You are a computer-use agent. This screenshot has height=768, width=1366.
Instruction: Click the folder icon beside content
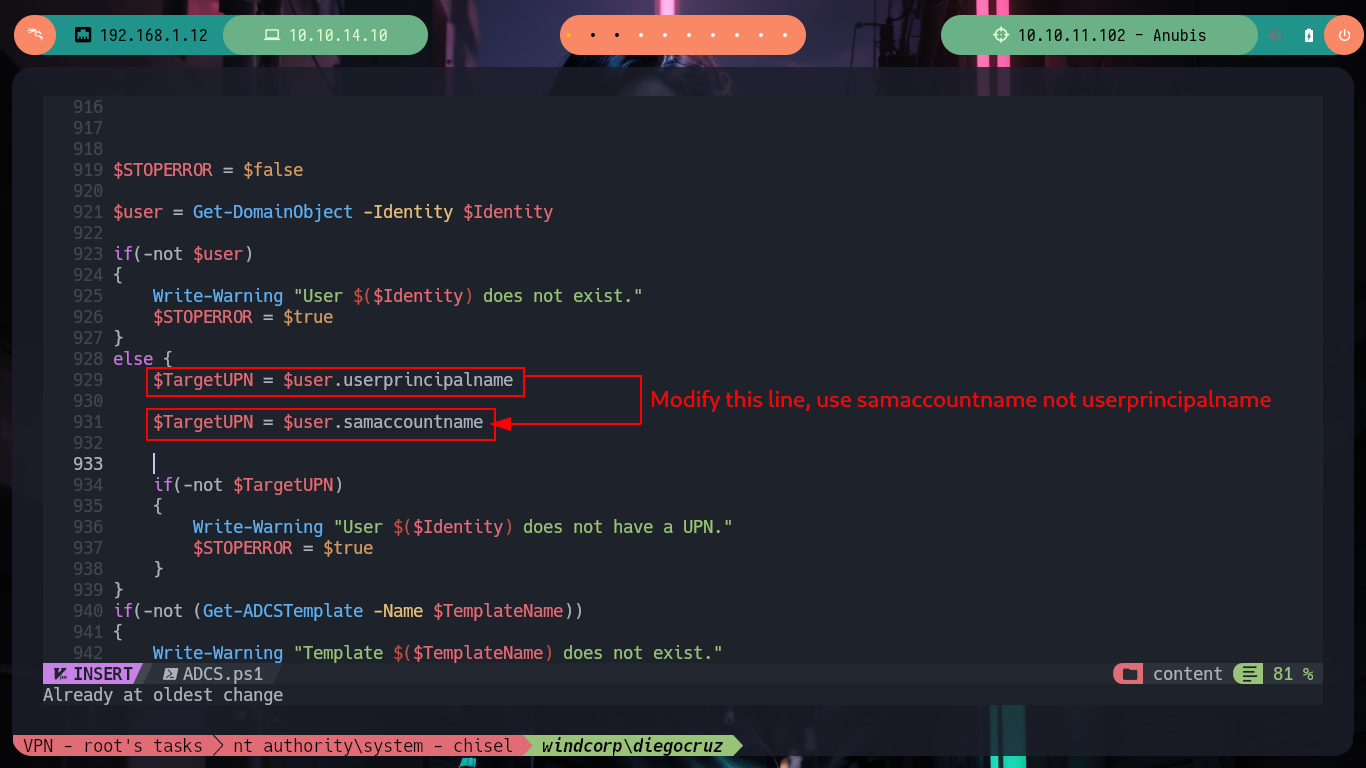pos(1130,674)
